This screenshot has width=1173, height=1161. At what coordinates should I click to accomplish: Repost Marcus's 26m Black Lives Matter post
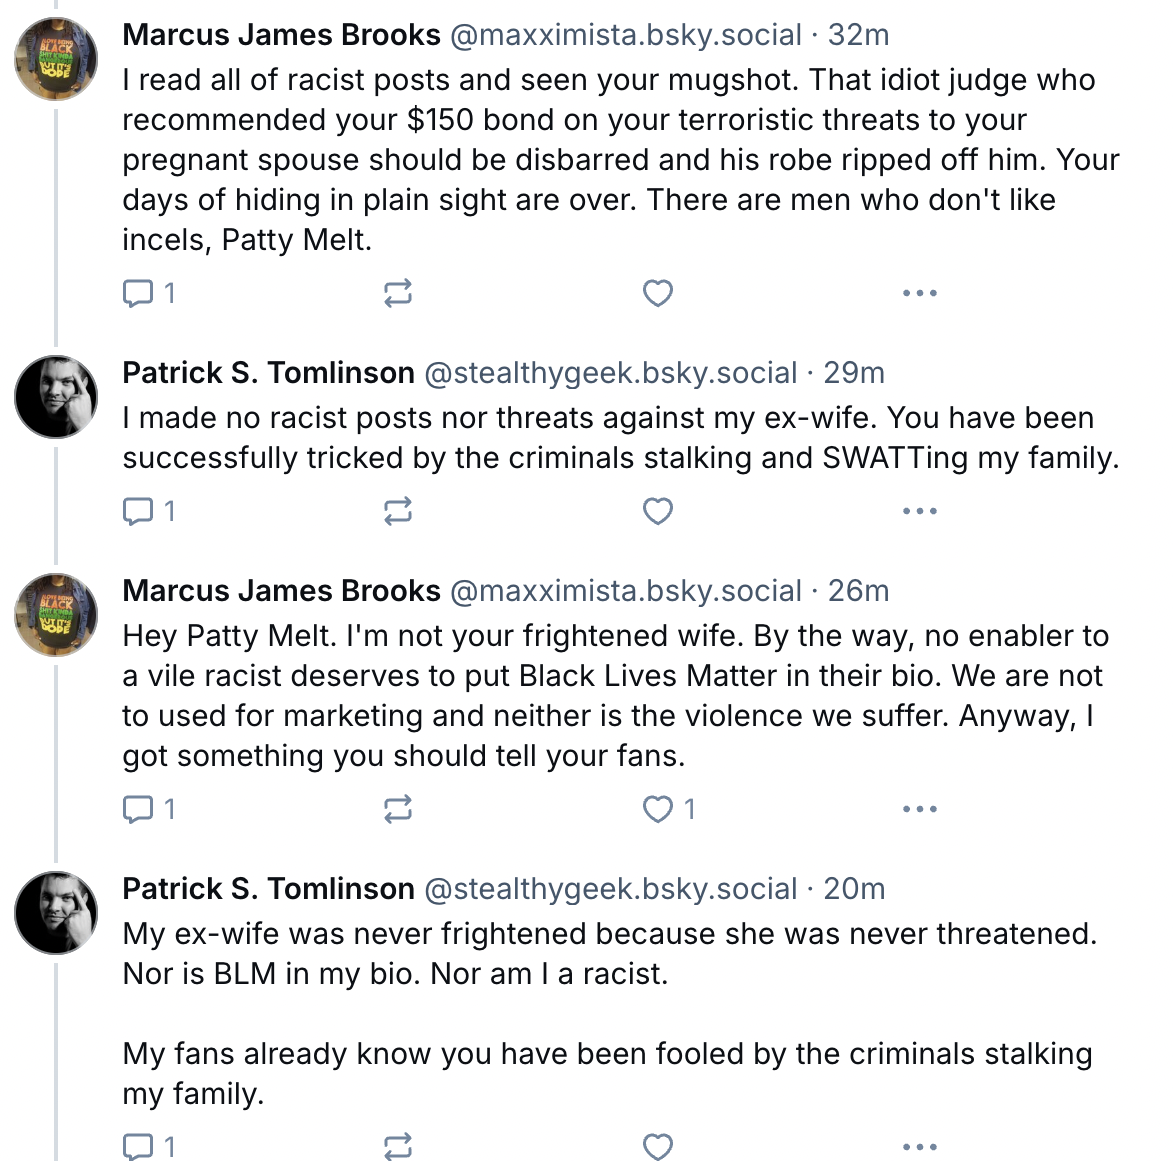[x=398, y=809]
